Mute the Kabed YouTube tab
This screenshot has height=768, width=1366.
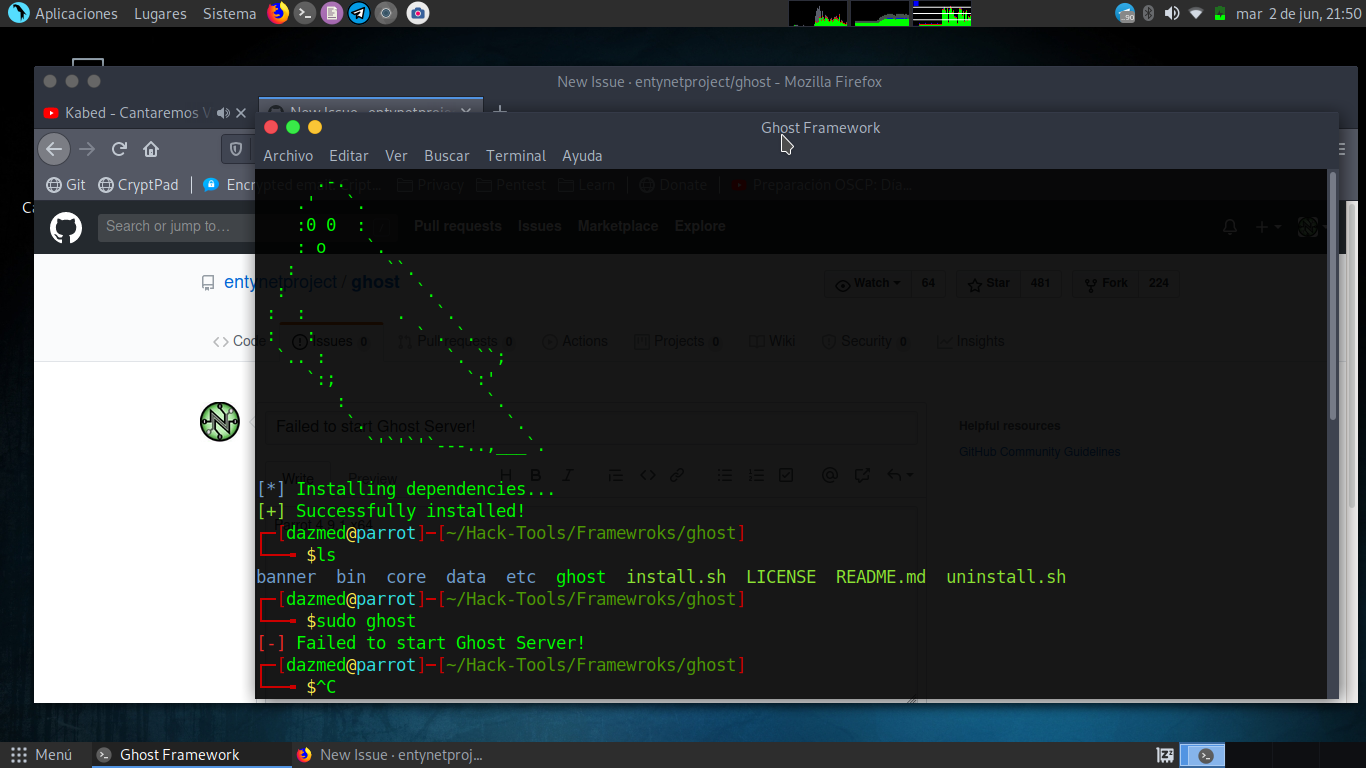(x=224, y=113)
